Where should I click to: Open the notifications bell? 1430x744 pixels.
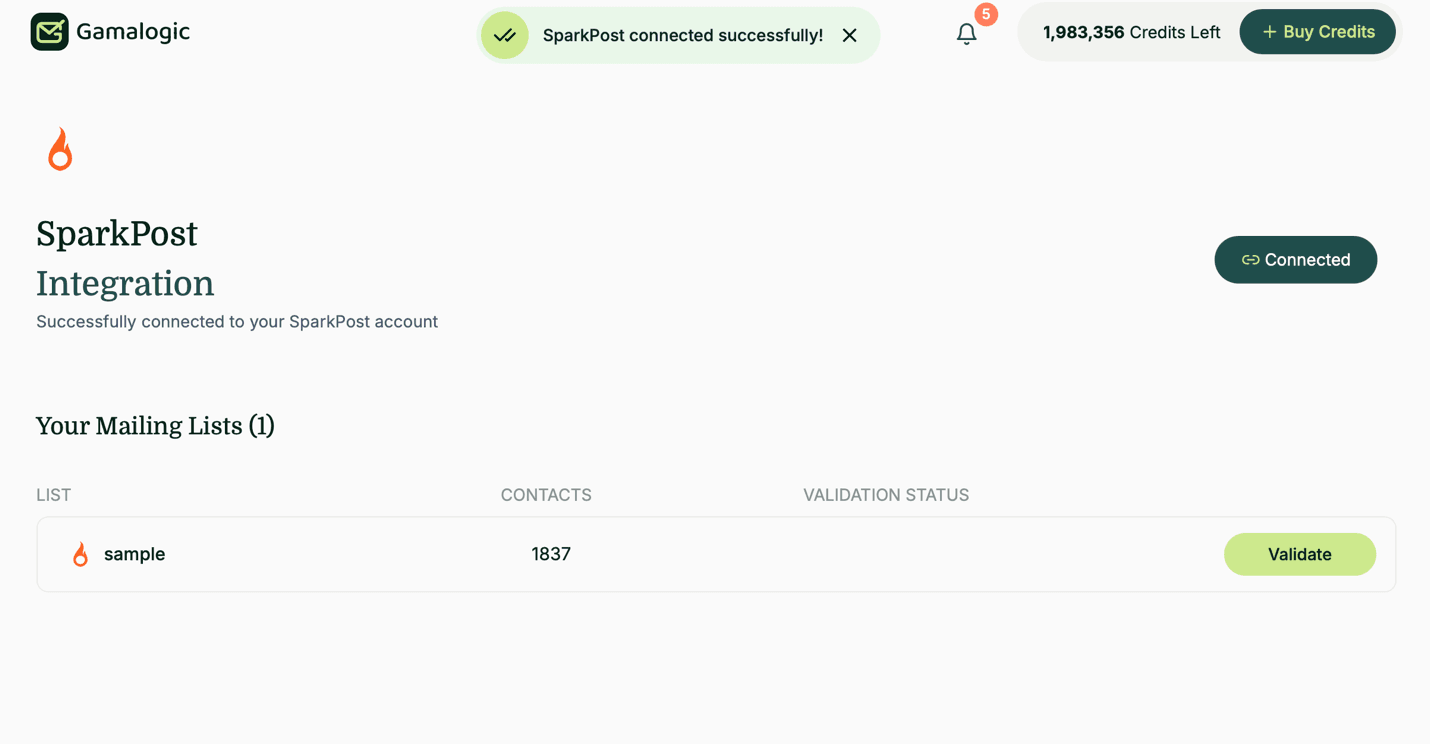click(966, 34)
